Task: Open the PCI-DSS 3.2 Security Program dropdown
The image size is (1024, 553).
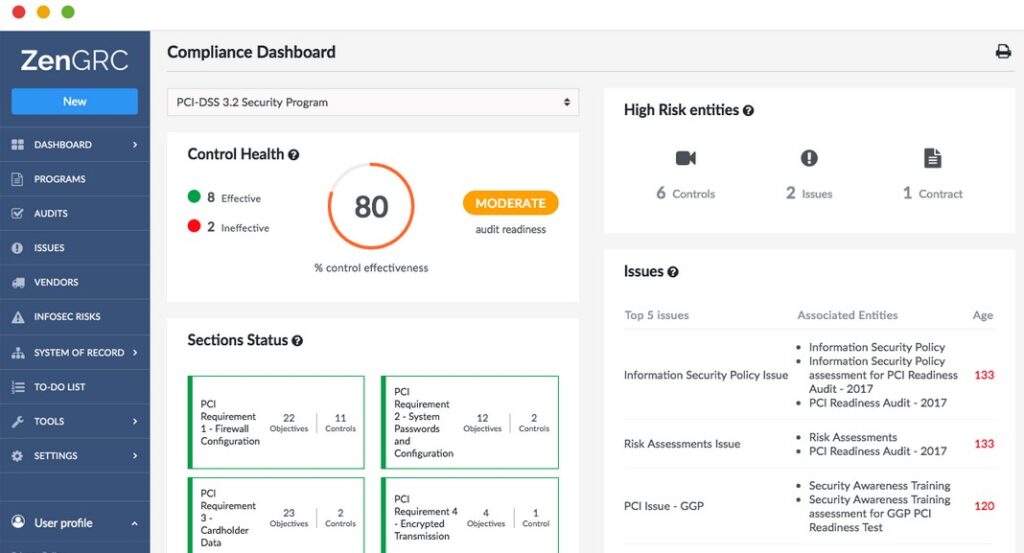Action: (x=372, y=102)
